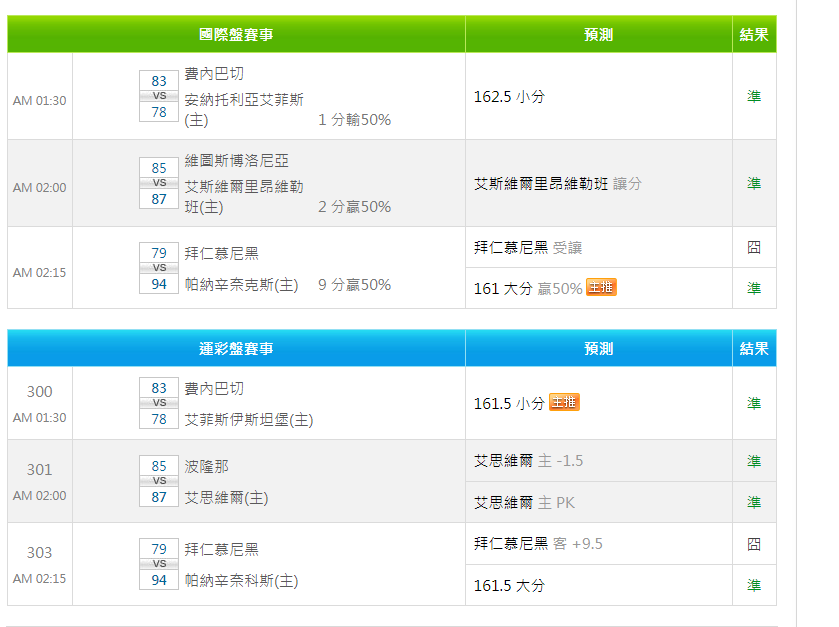Image resolution: width=839 pixels, height=627 pixels.
Task: Click the 準 result for 162.5 小分
Action: pos(754,96)
